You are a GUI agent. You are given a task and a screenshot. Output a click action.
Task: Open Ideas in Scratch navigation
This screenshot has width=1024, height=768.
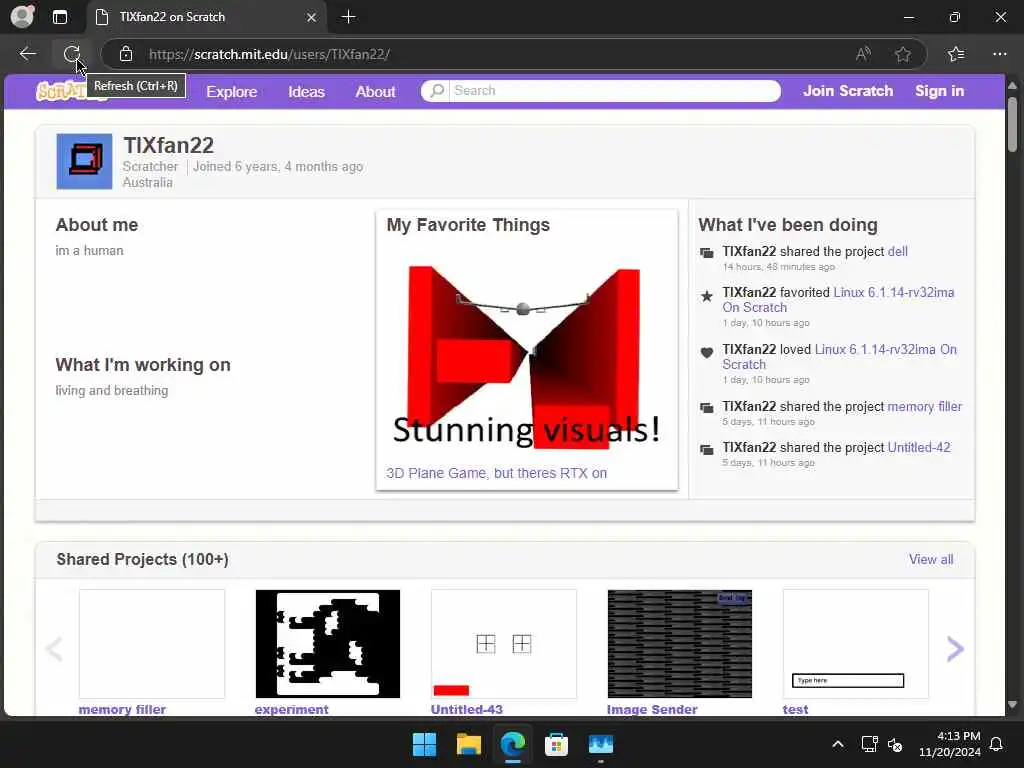coord(306,91)
